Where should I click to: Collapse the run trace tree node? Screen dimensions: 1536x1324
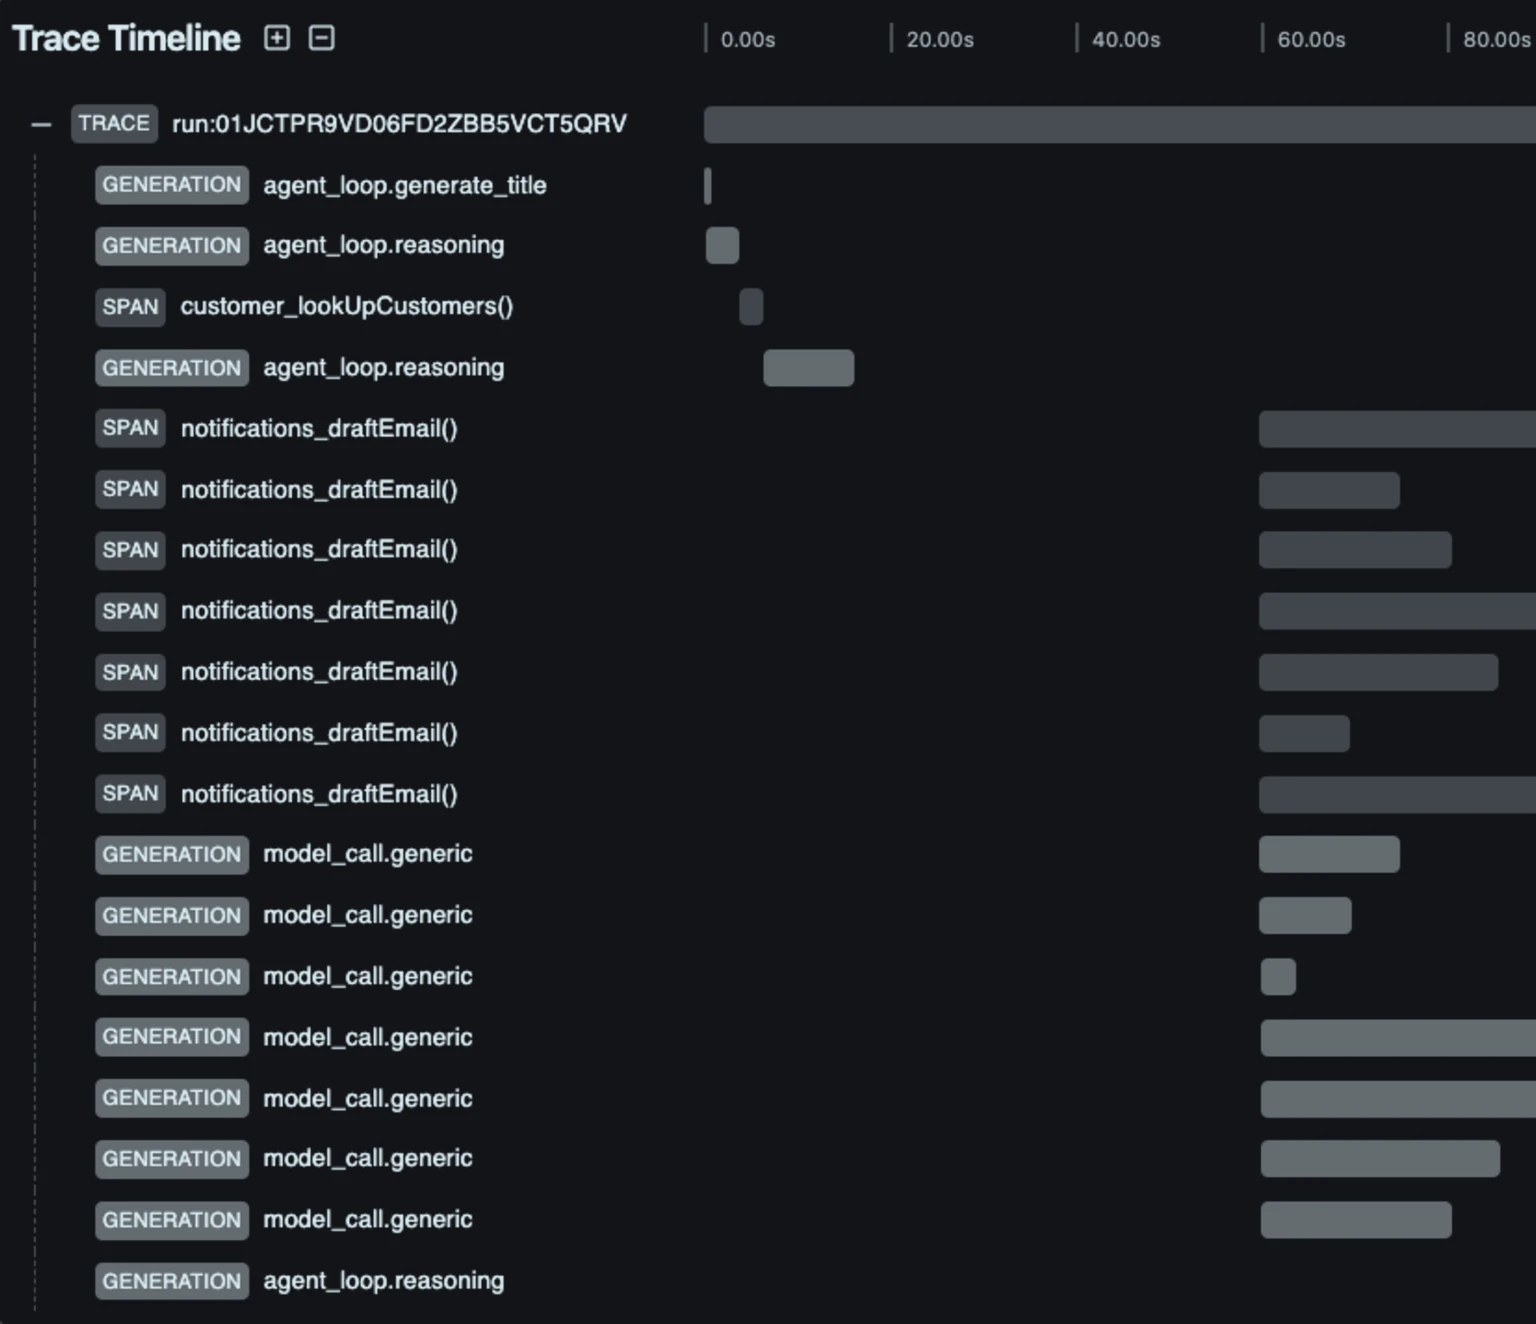(41, 124)
